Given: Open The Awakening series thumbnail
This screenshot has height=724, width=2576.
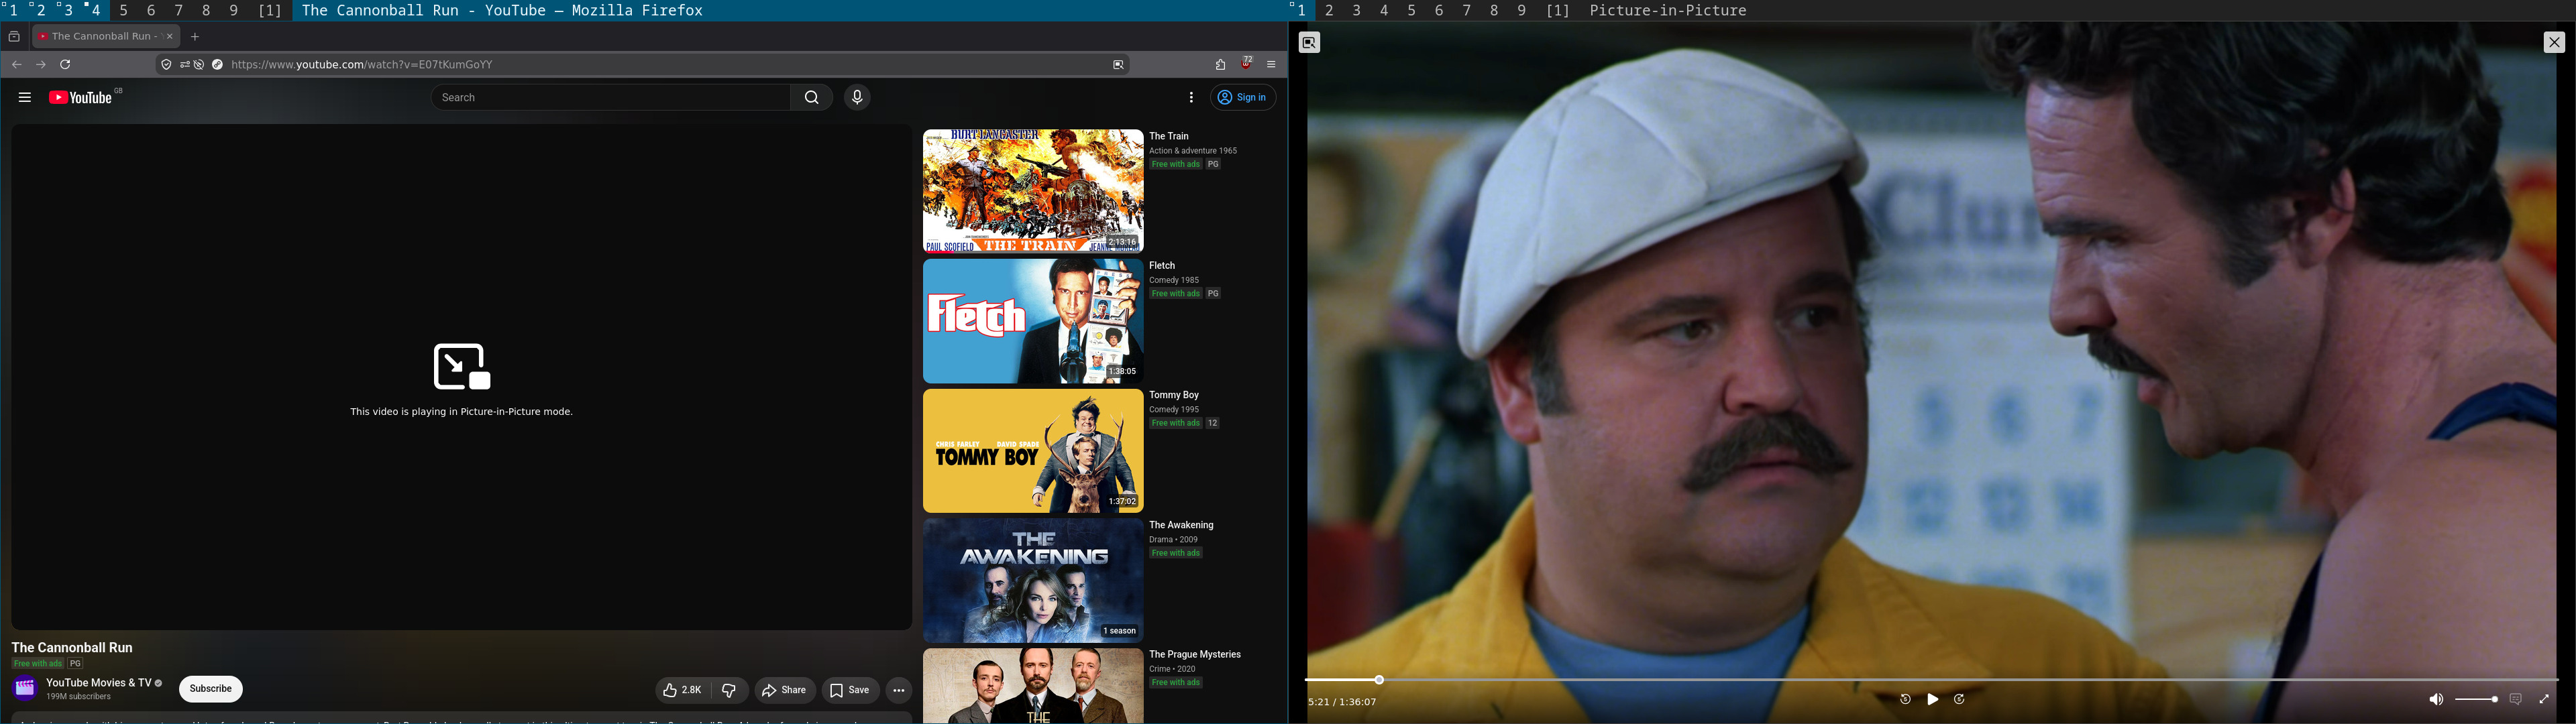Looking at the screenshot, I should click(x=1033, y=581).
